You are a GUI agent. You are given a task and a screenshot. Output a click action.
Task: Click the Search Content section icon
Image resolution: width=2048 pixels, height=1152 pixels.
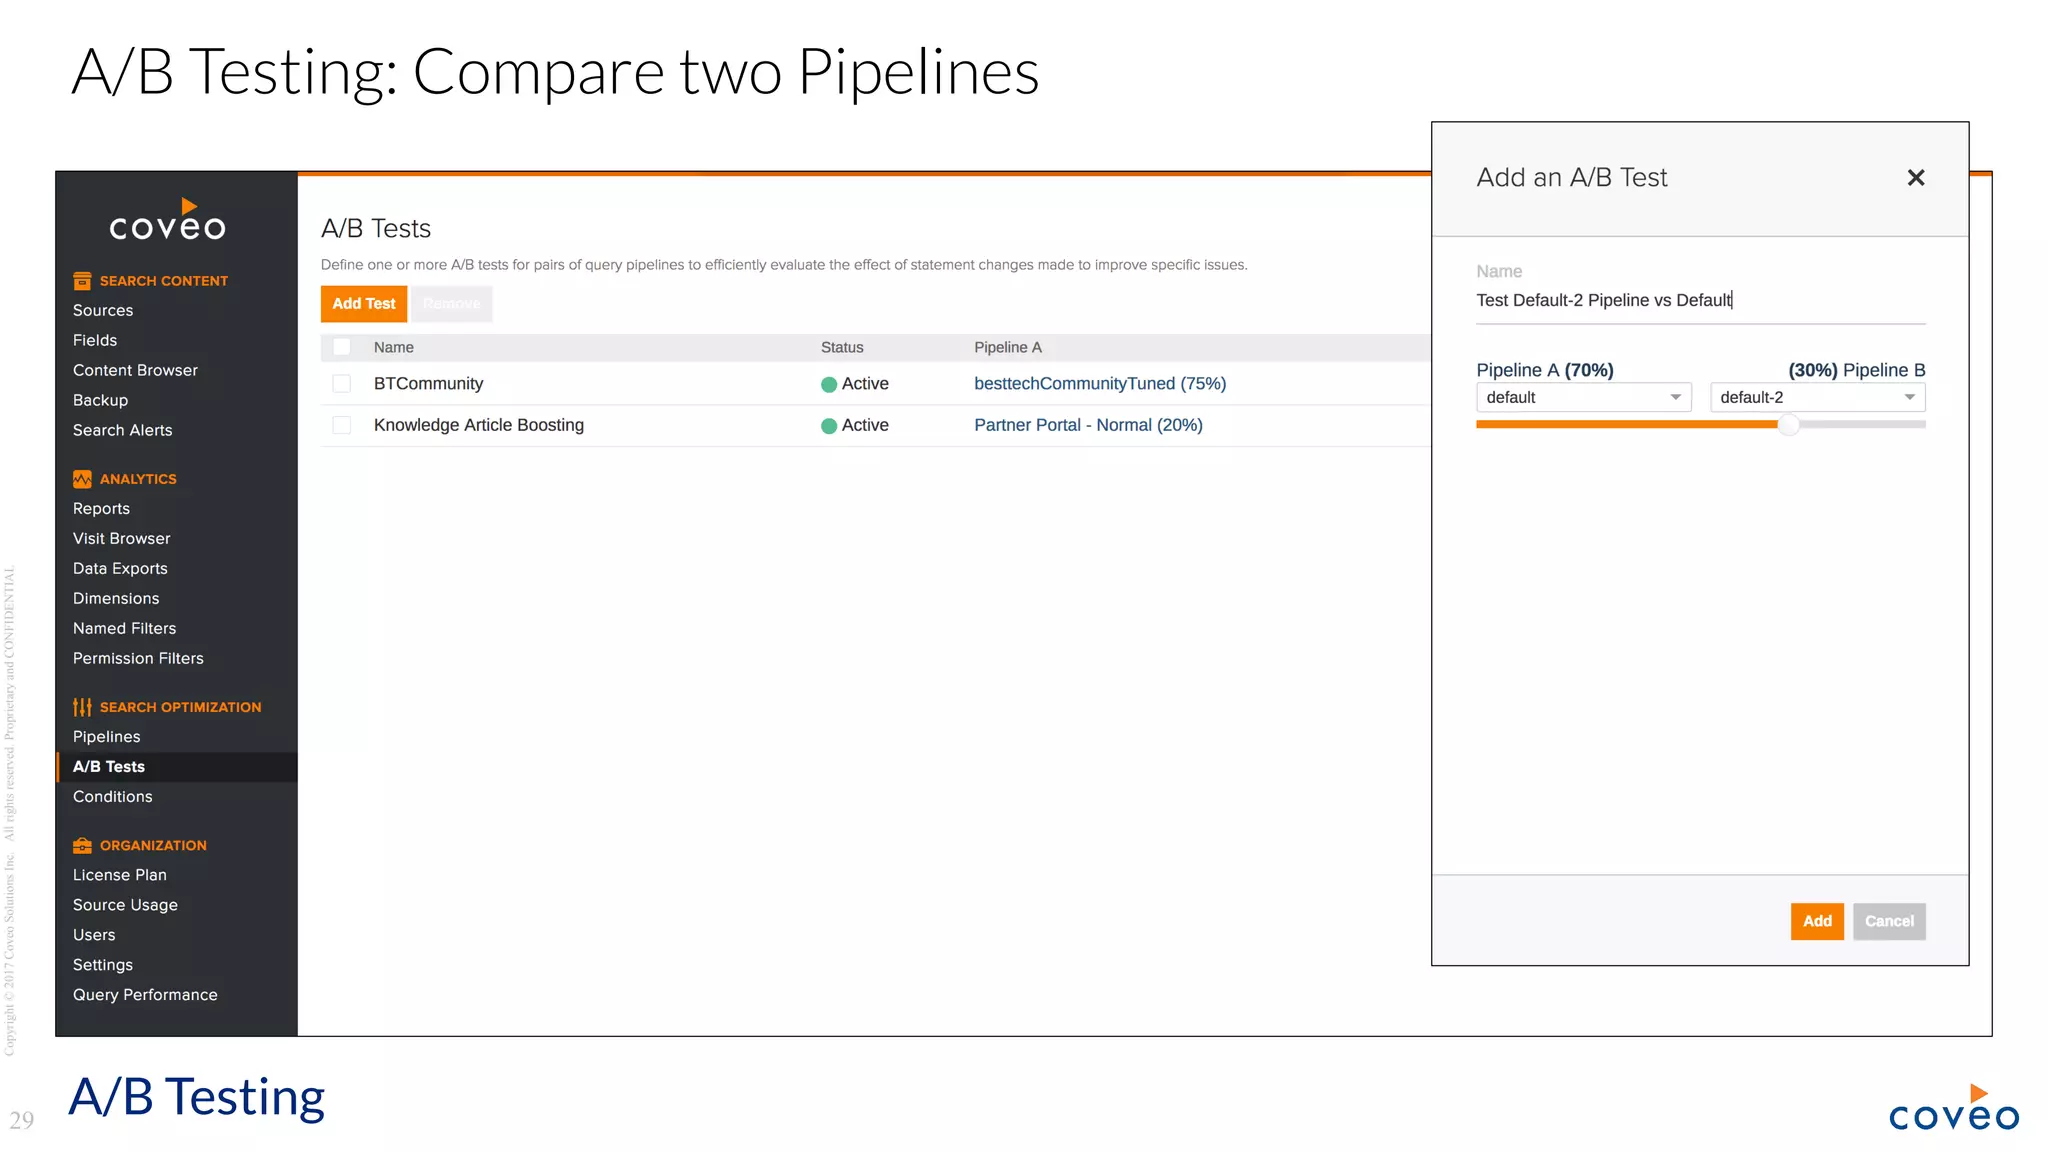[x=82, y=281]
